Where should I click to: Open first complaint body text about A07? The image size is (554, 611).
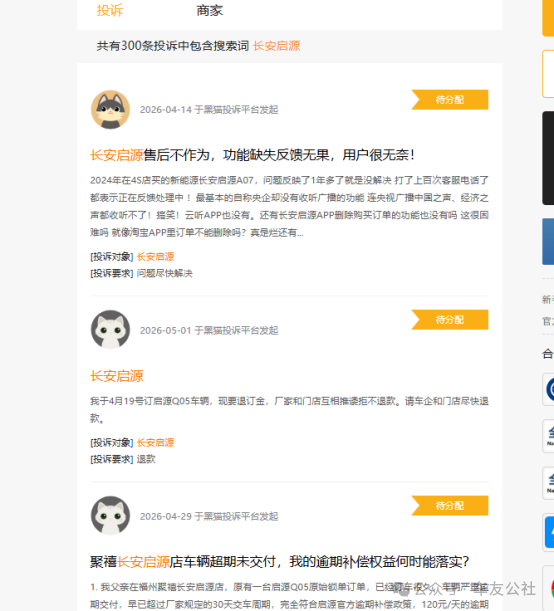[289, 207]
